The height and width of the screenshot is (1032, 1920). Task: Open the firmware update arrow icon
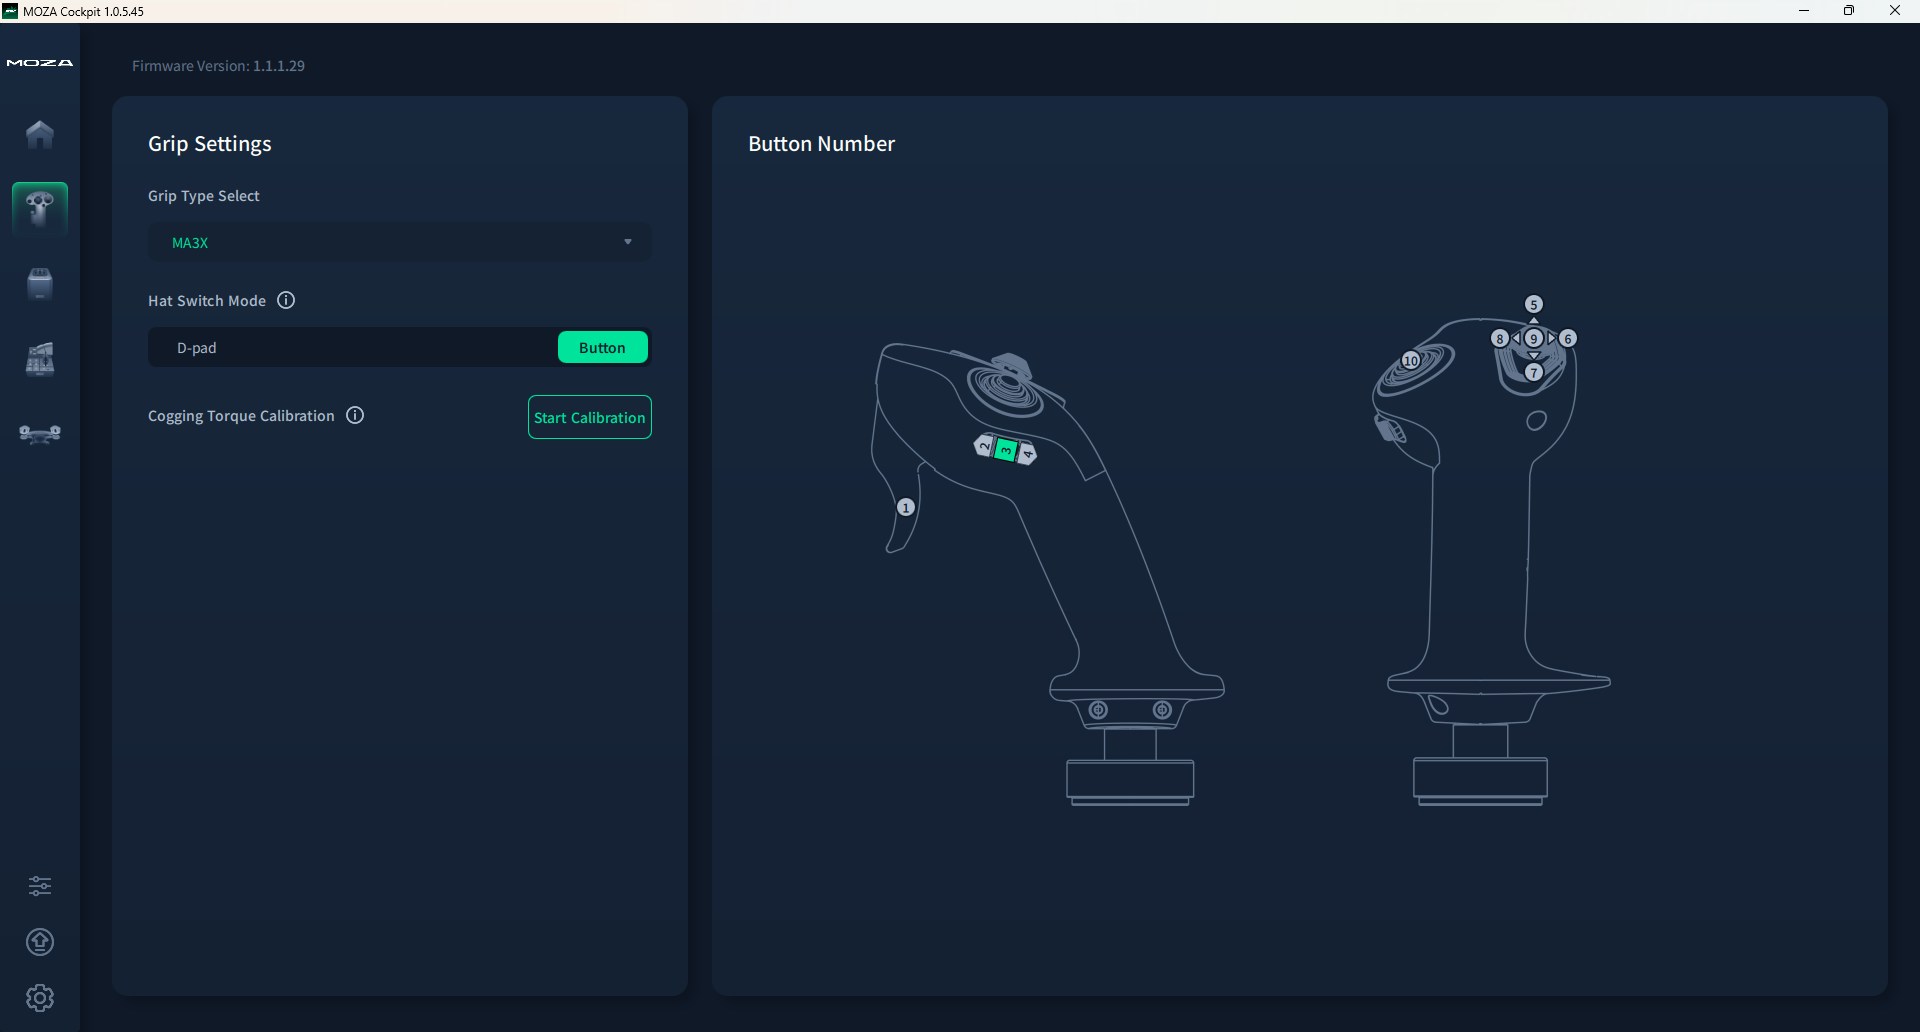pos(40,942)
